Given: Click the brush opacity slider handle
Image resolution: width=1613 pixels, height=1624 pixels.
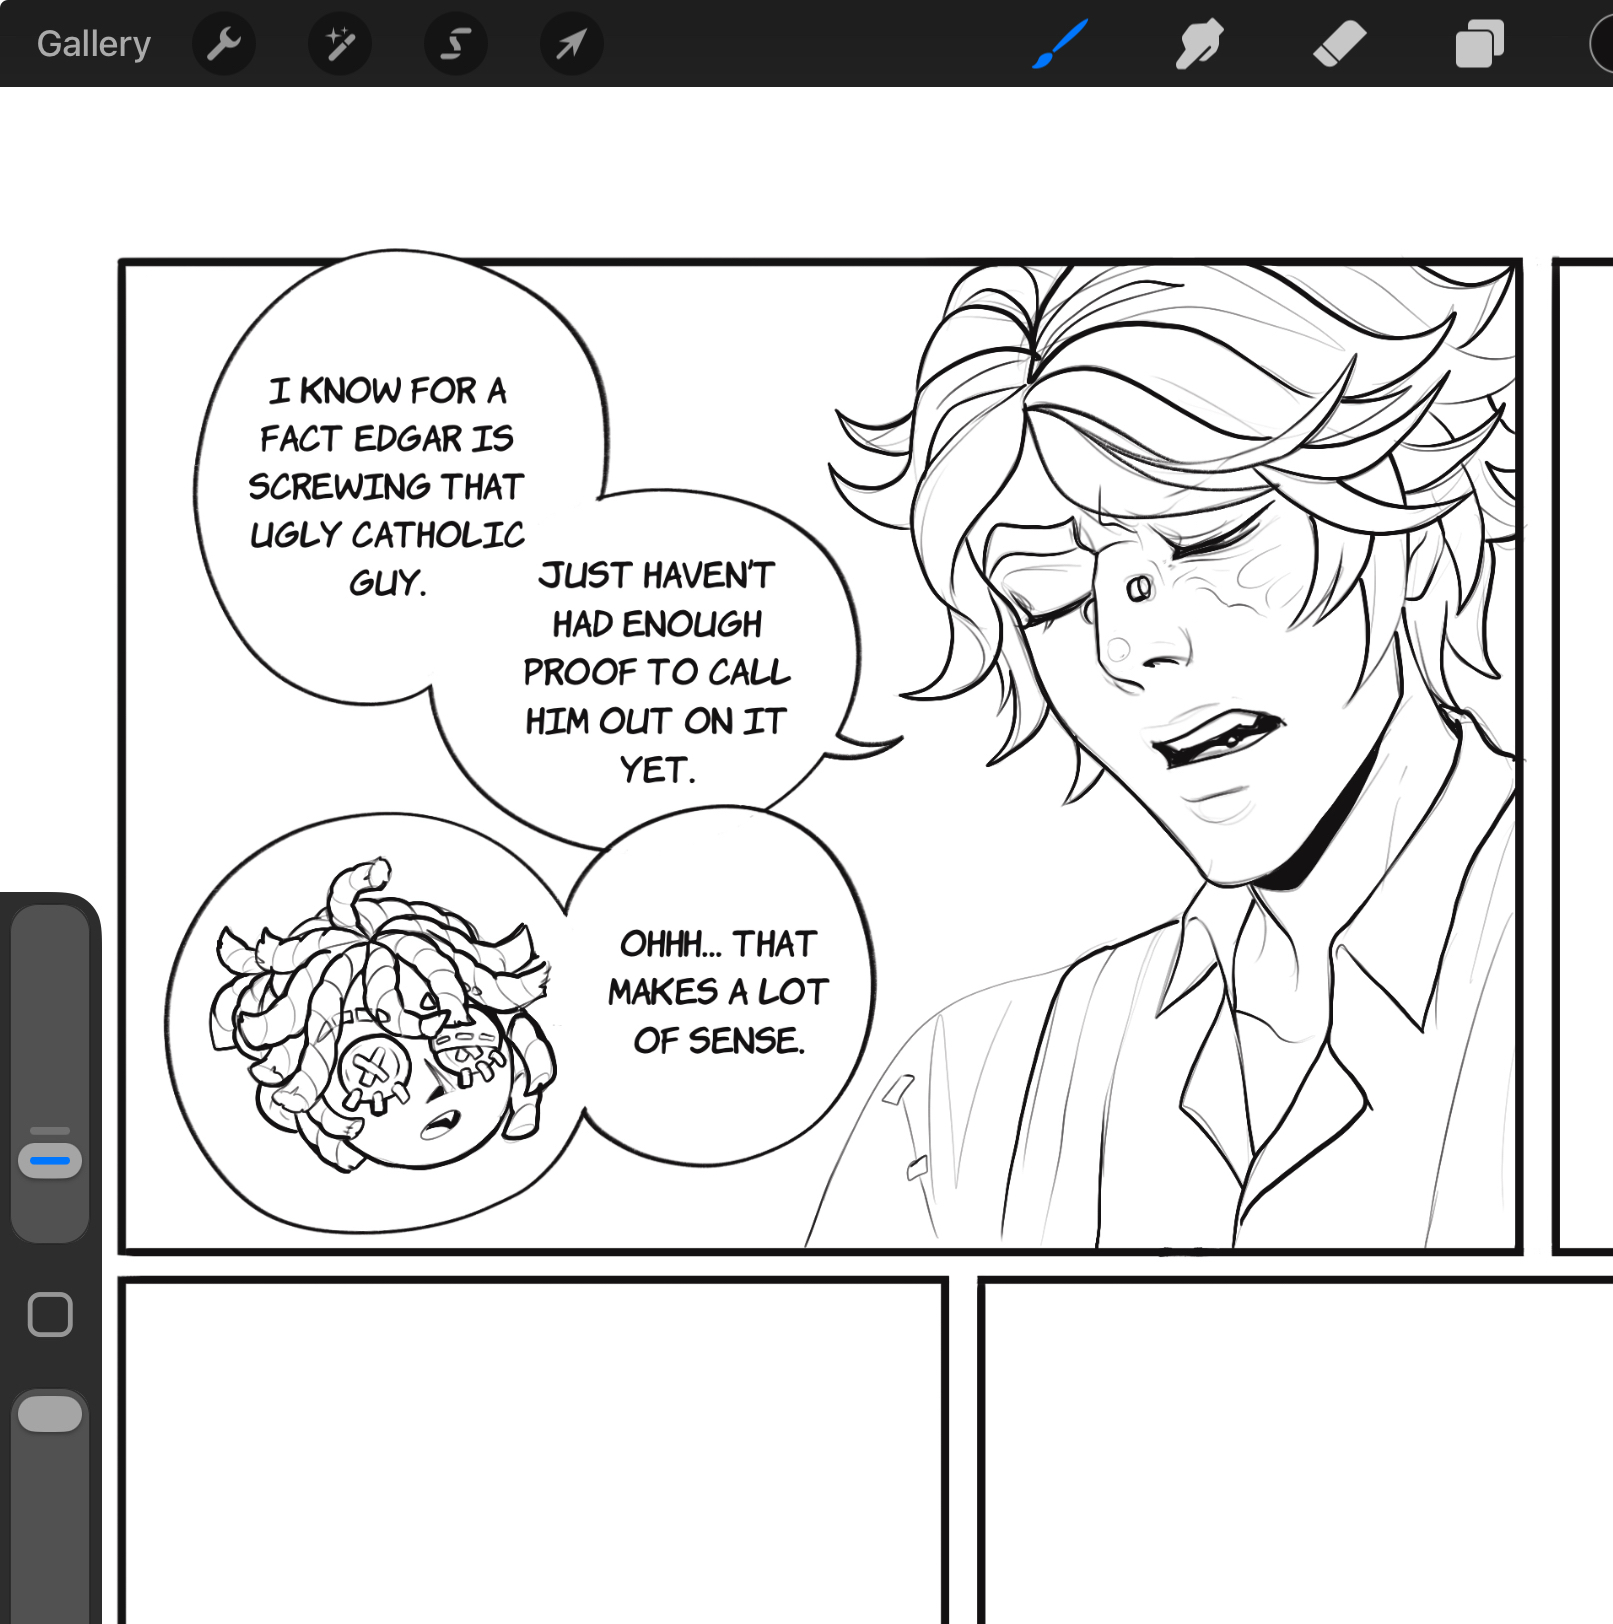Looking at the screenshot, I should [x=50, y=1413].
